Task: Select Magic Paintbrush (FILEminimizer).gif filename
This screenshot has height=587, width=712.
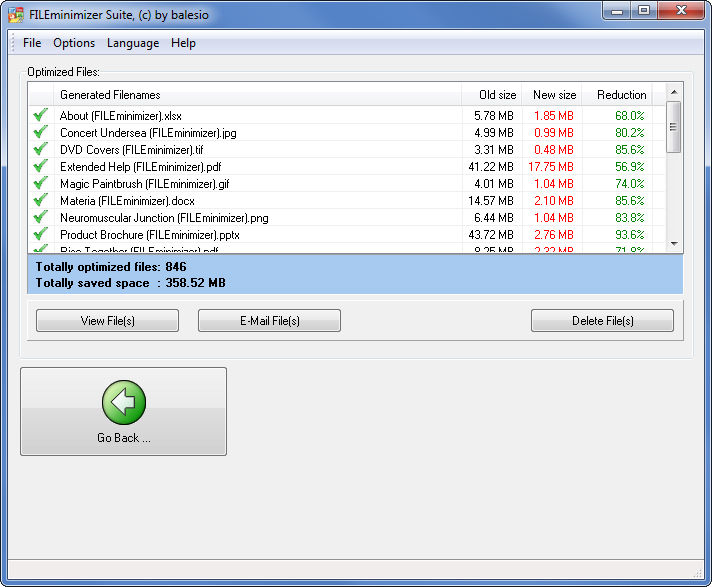Action: click(x=145, y=184)
